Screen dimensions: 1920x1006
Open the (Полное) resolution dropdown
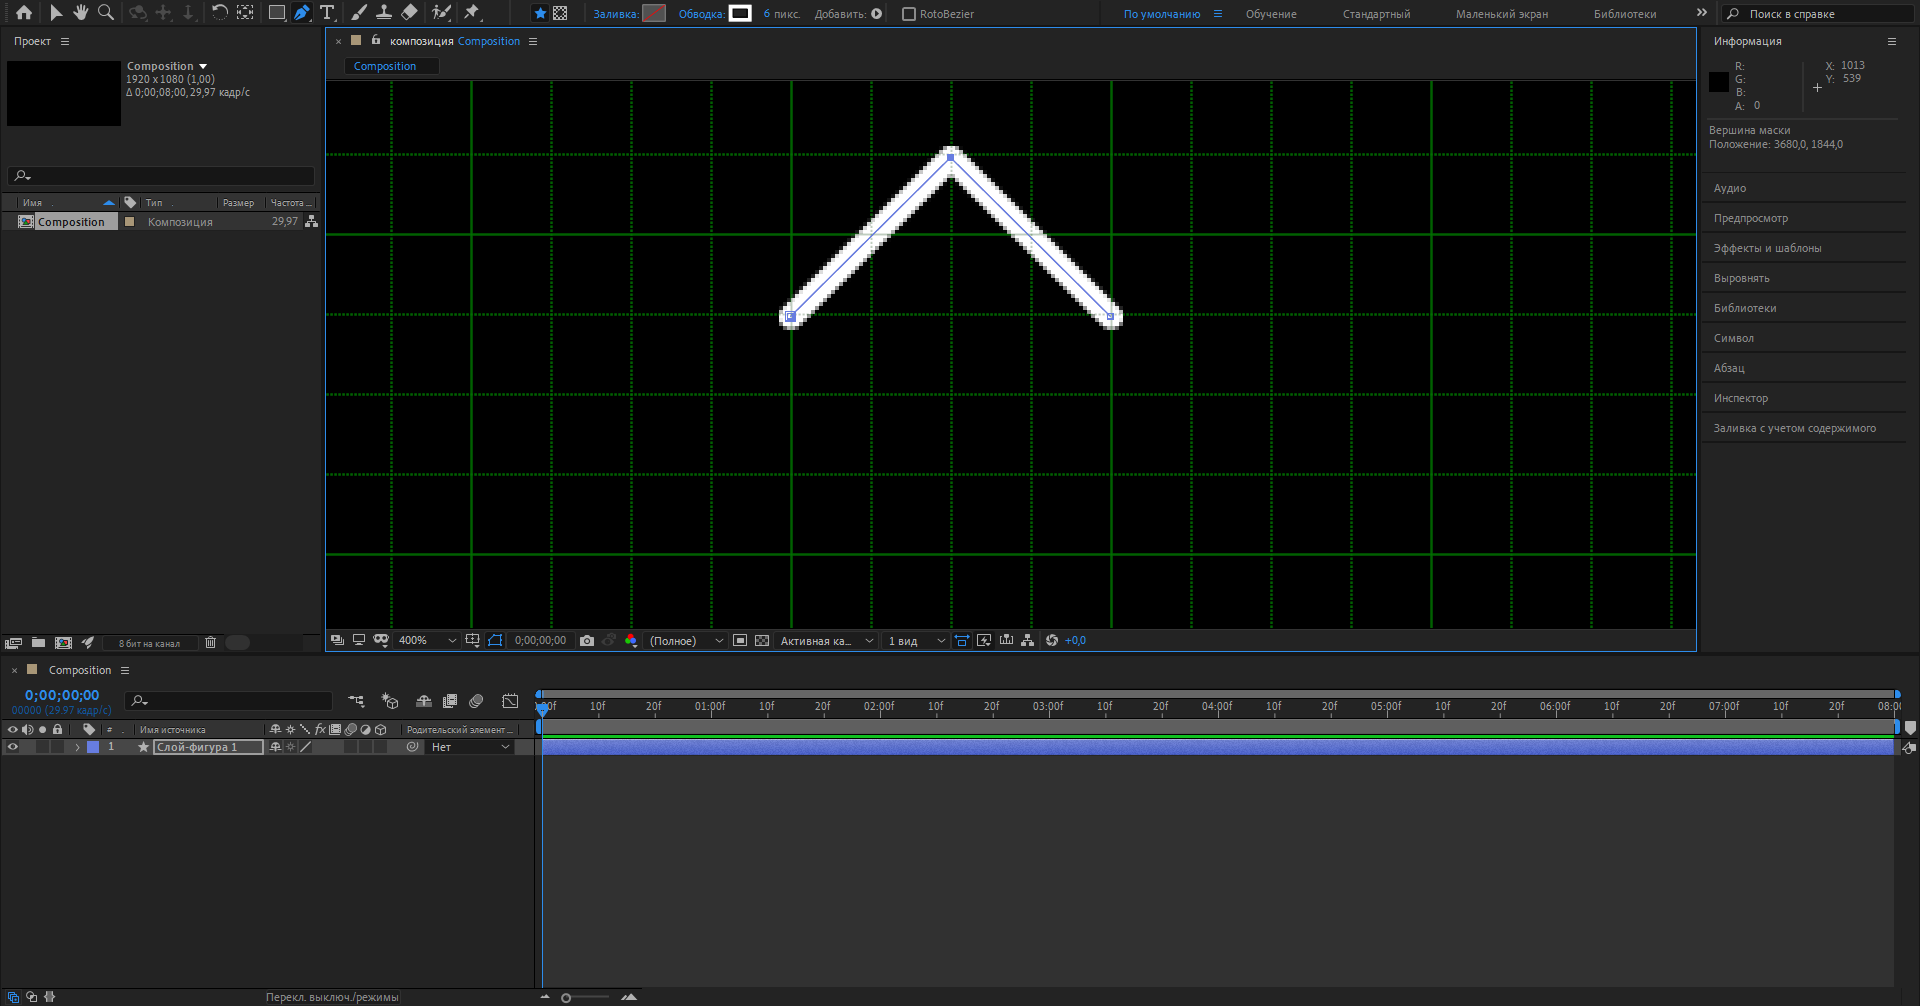(686, 641)
